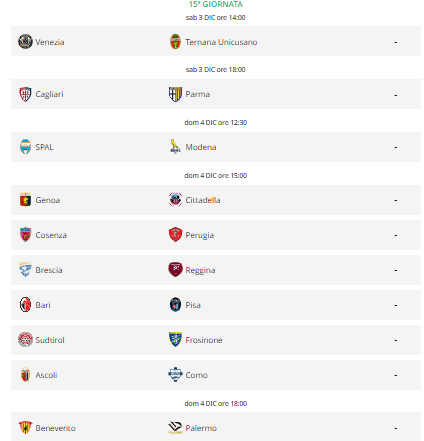
Task: Click the Palermo eagle logo
Action: (x=175, y=428)
